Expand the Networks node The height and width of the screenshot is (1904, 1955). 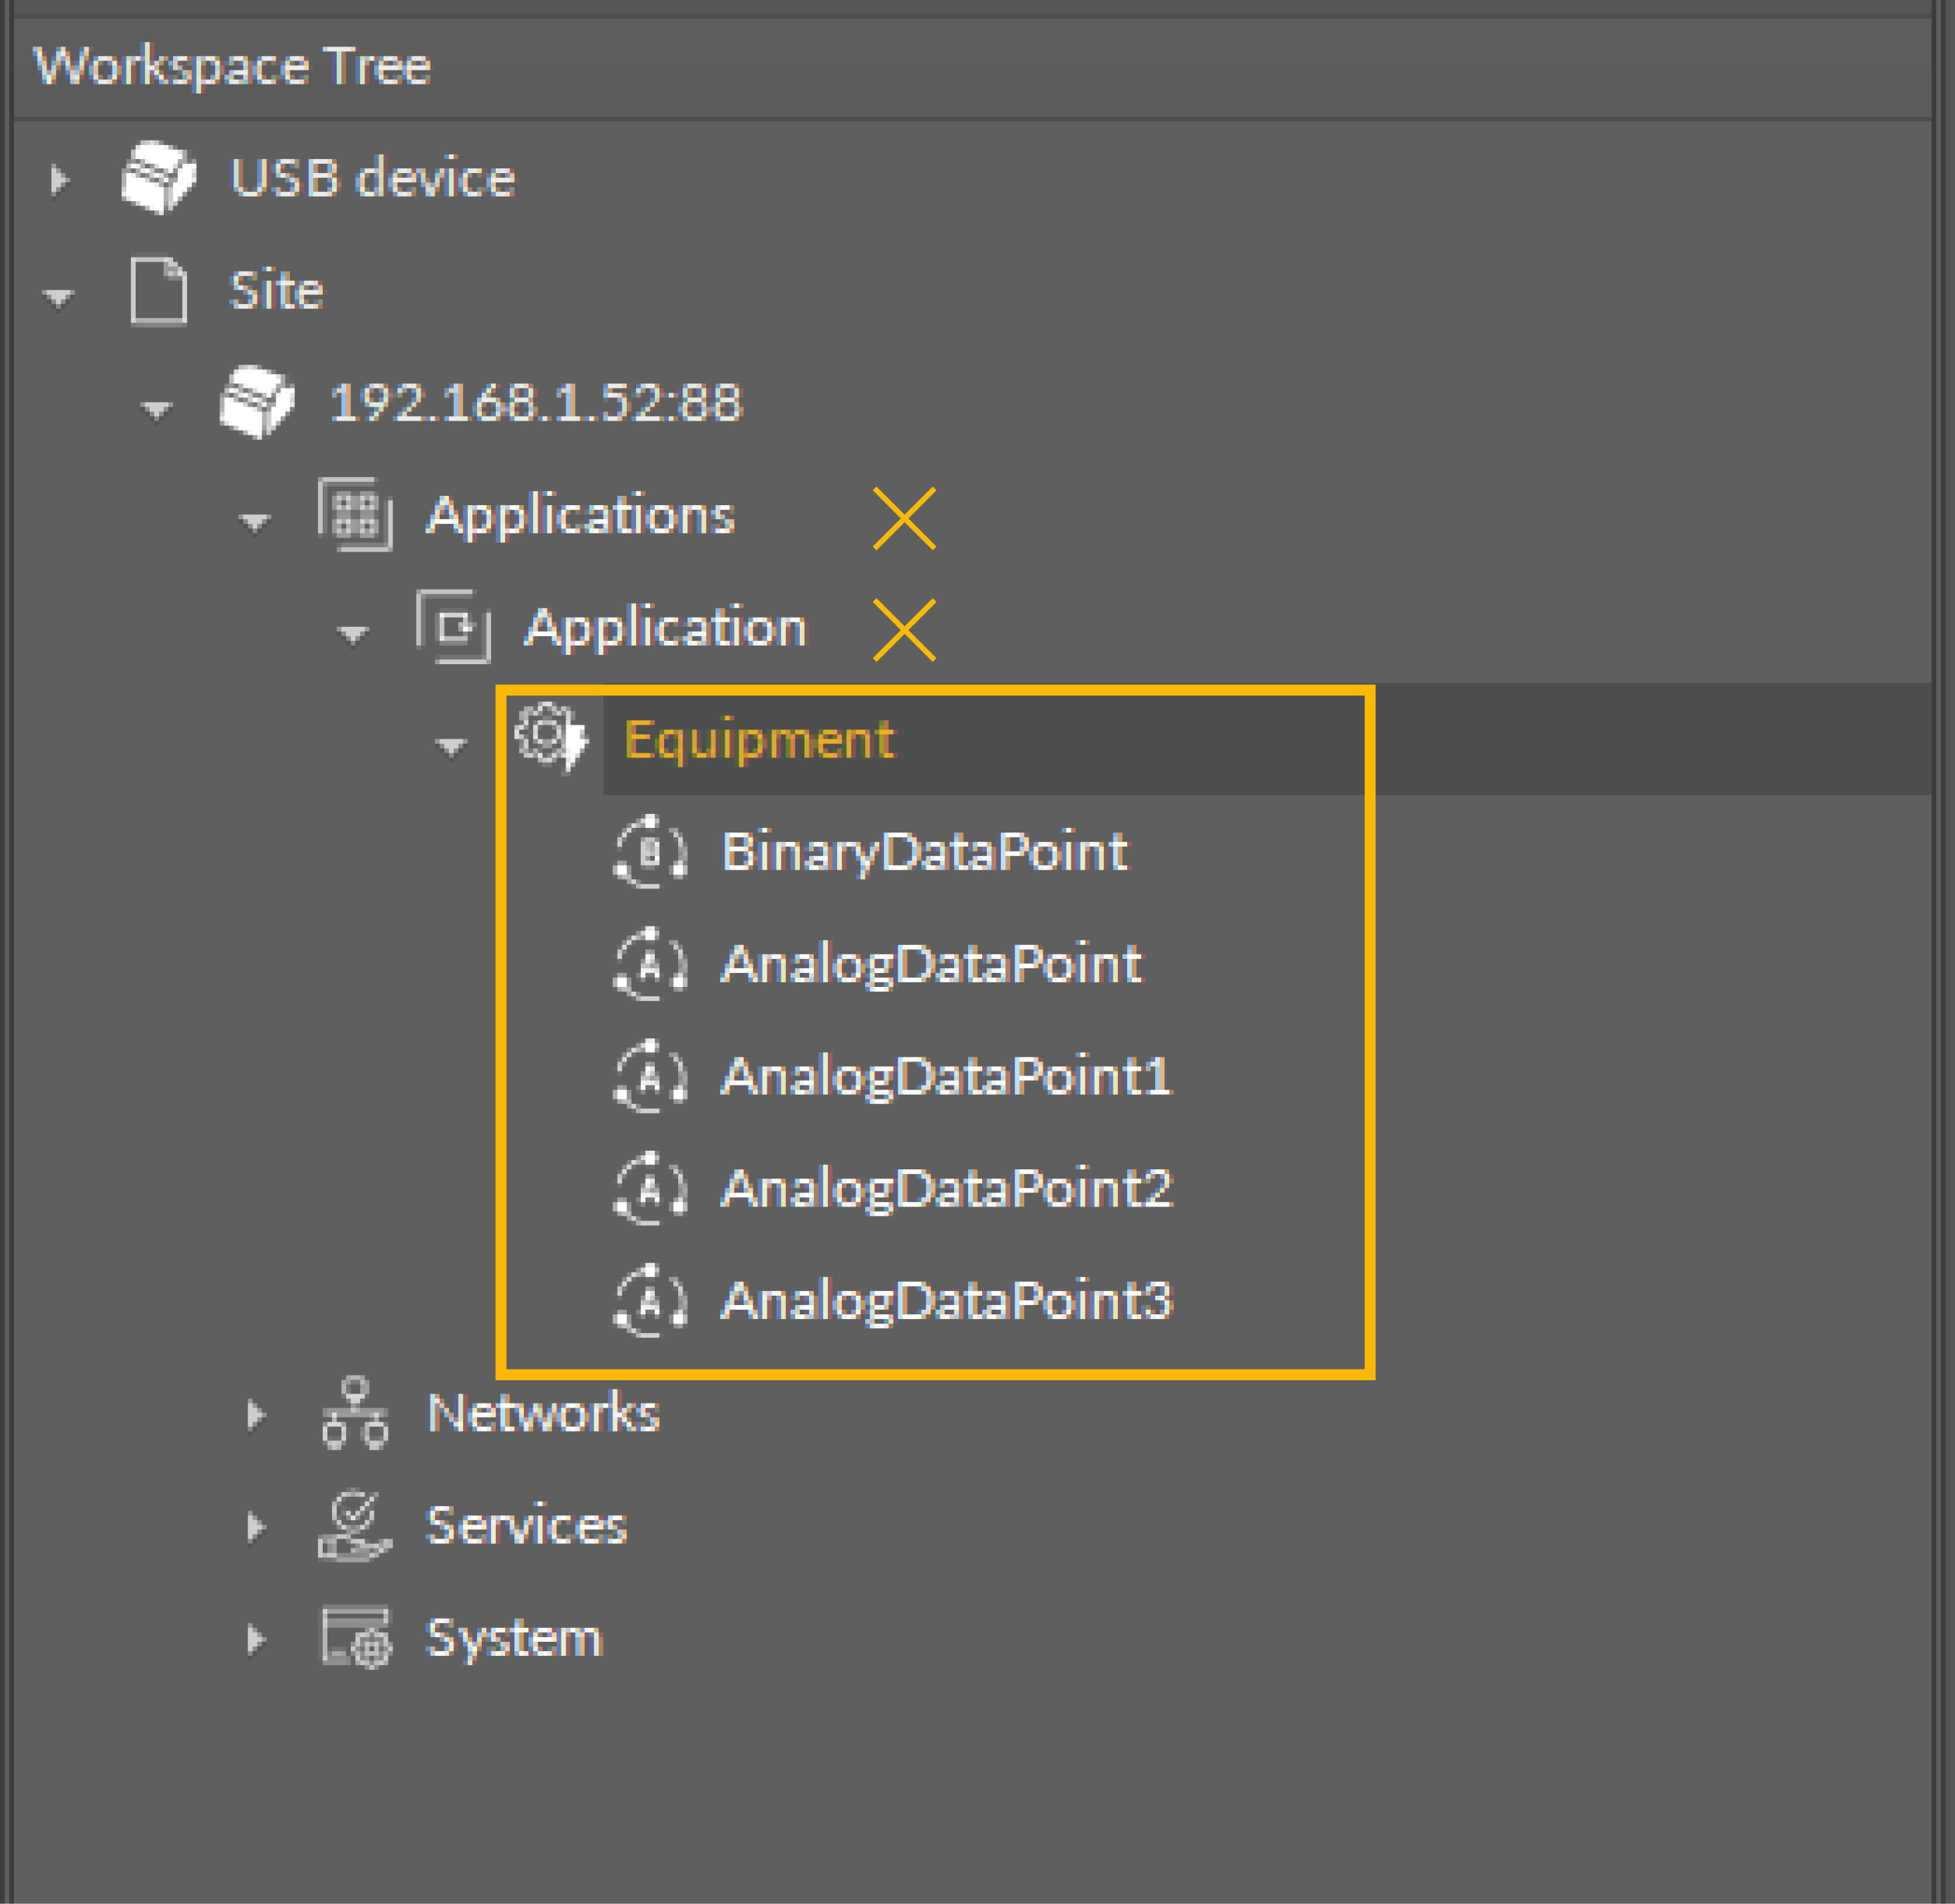255,1414
